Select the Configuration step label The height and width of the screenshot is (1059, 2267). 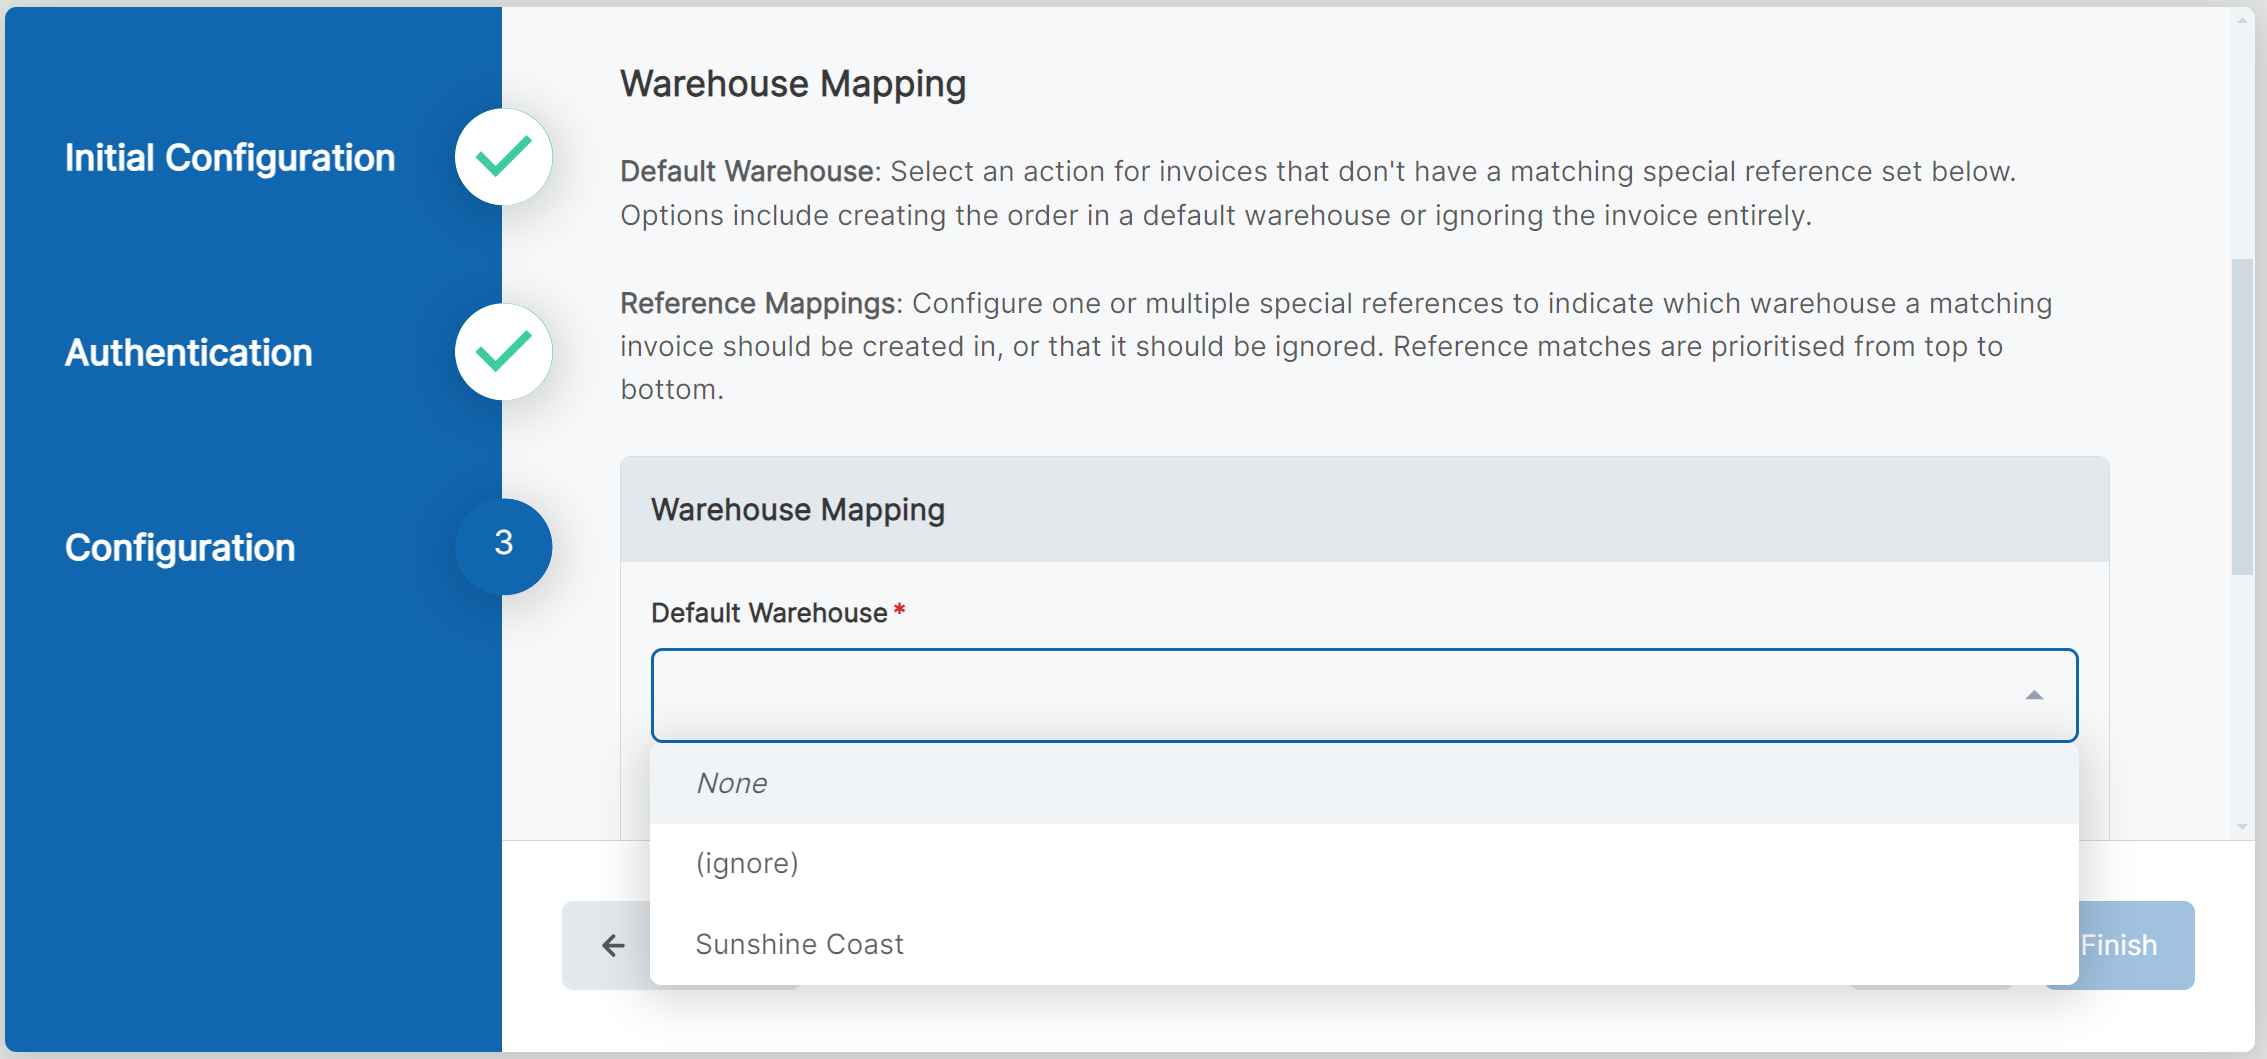180,548
